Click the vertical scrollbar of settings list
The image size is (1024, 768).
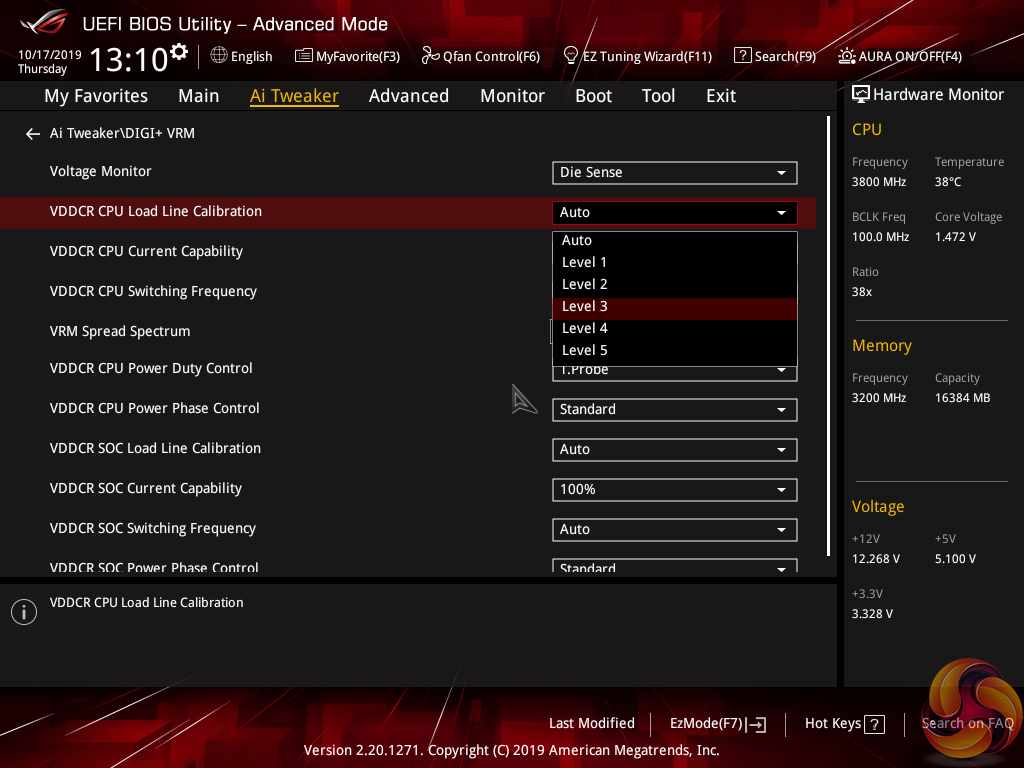(x=829, y=336)
